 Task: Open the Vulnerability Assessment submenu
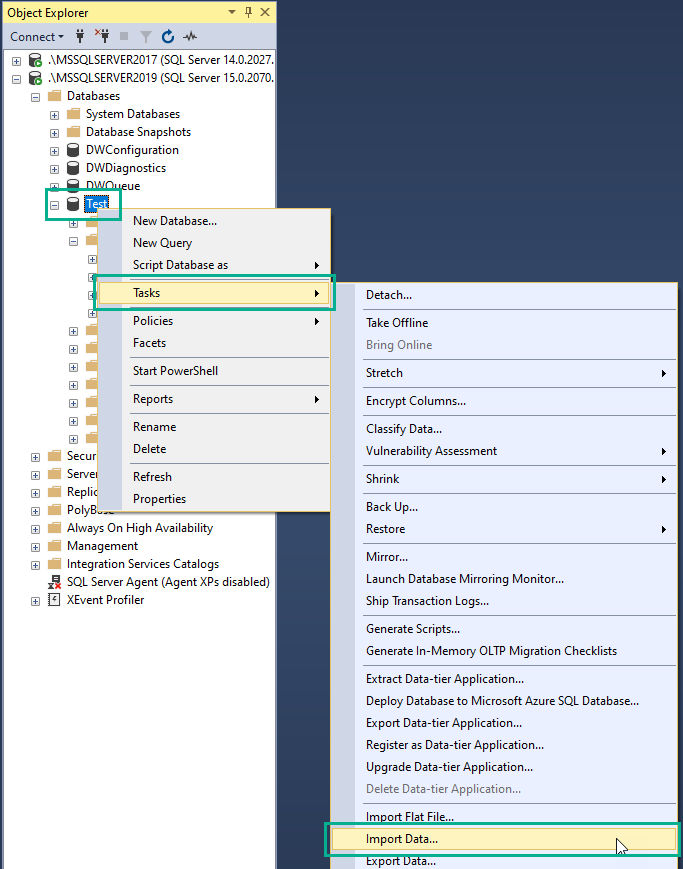point(503,451)
